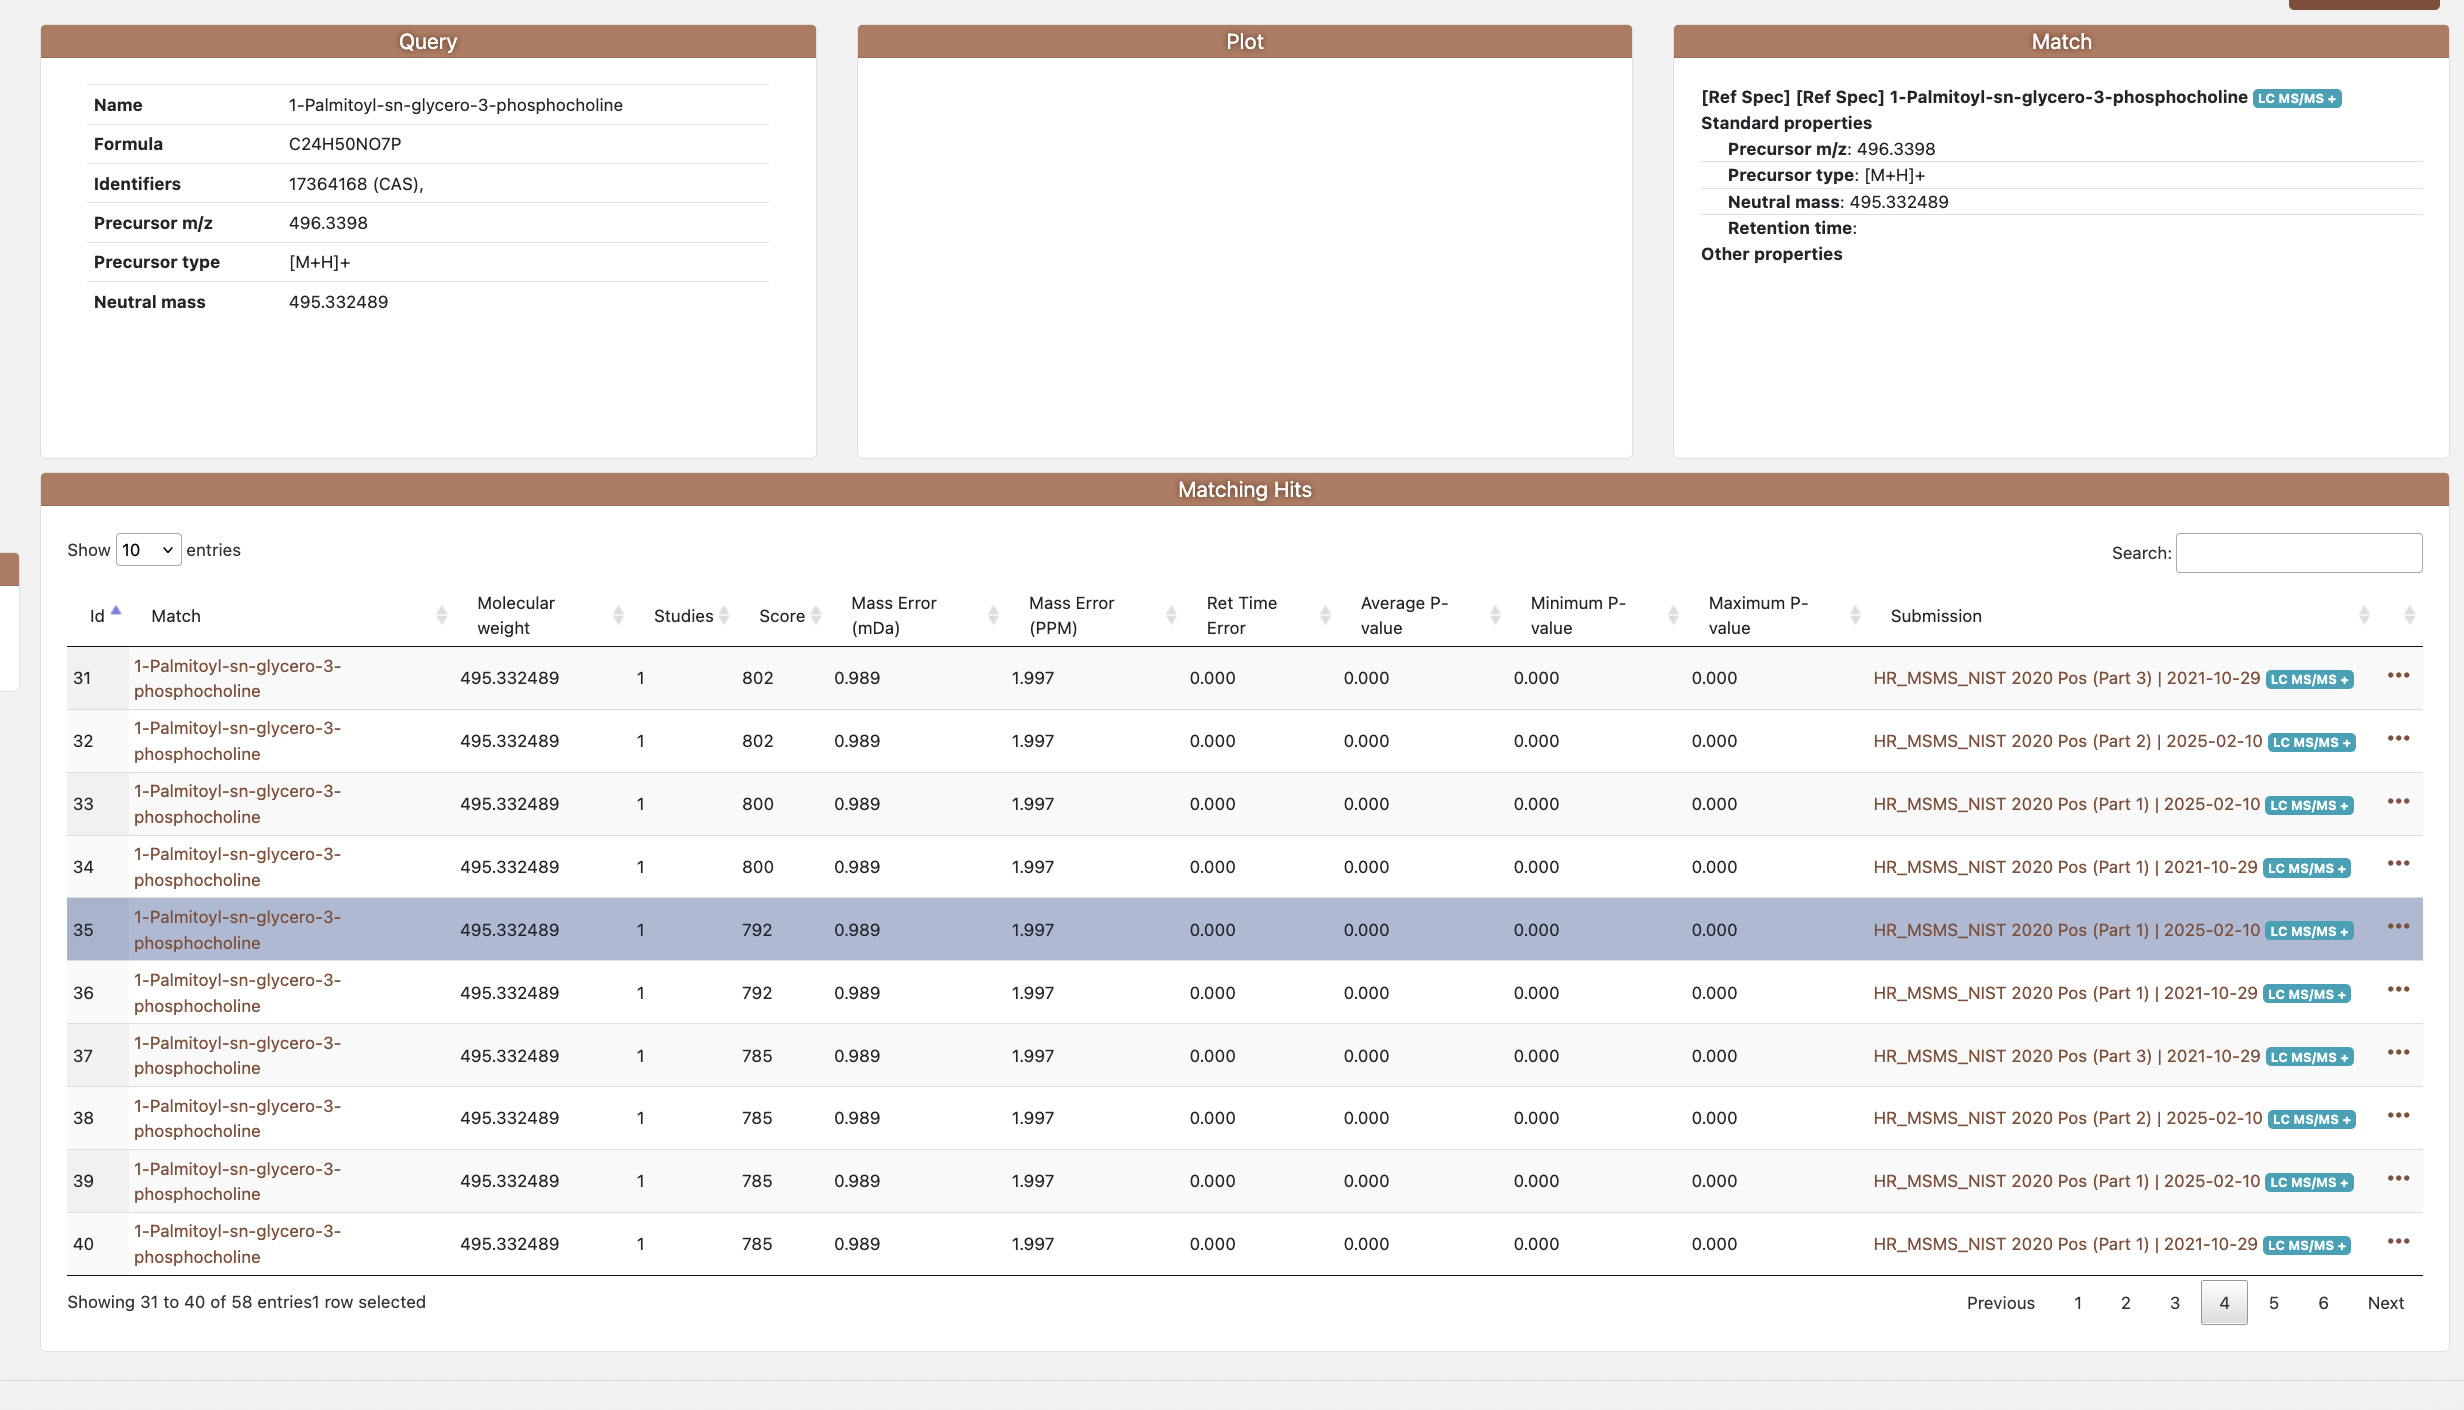Go to results page 5
Screen dimensions: 2464x1410
click(2273, 1303)
